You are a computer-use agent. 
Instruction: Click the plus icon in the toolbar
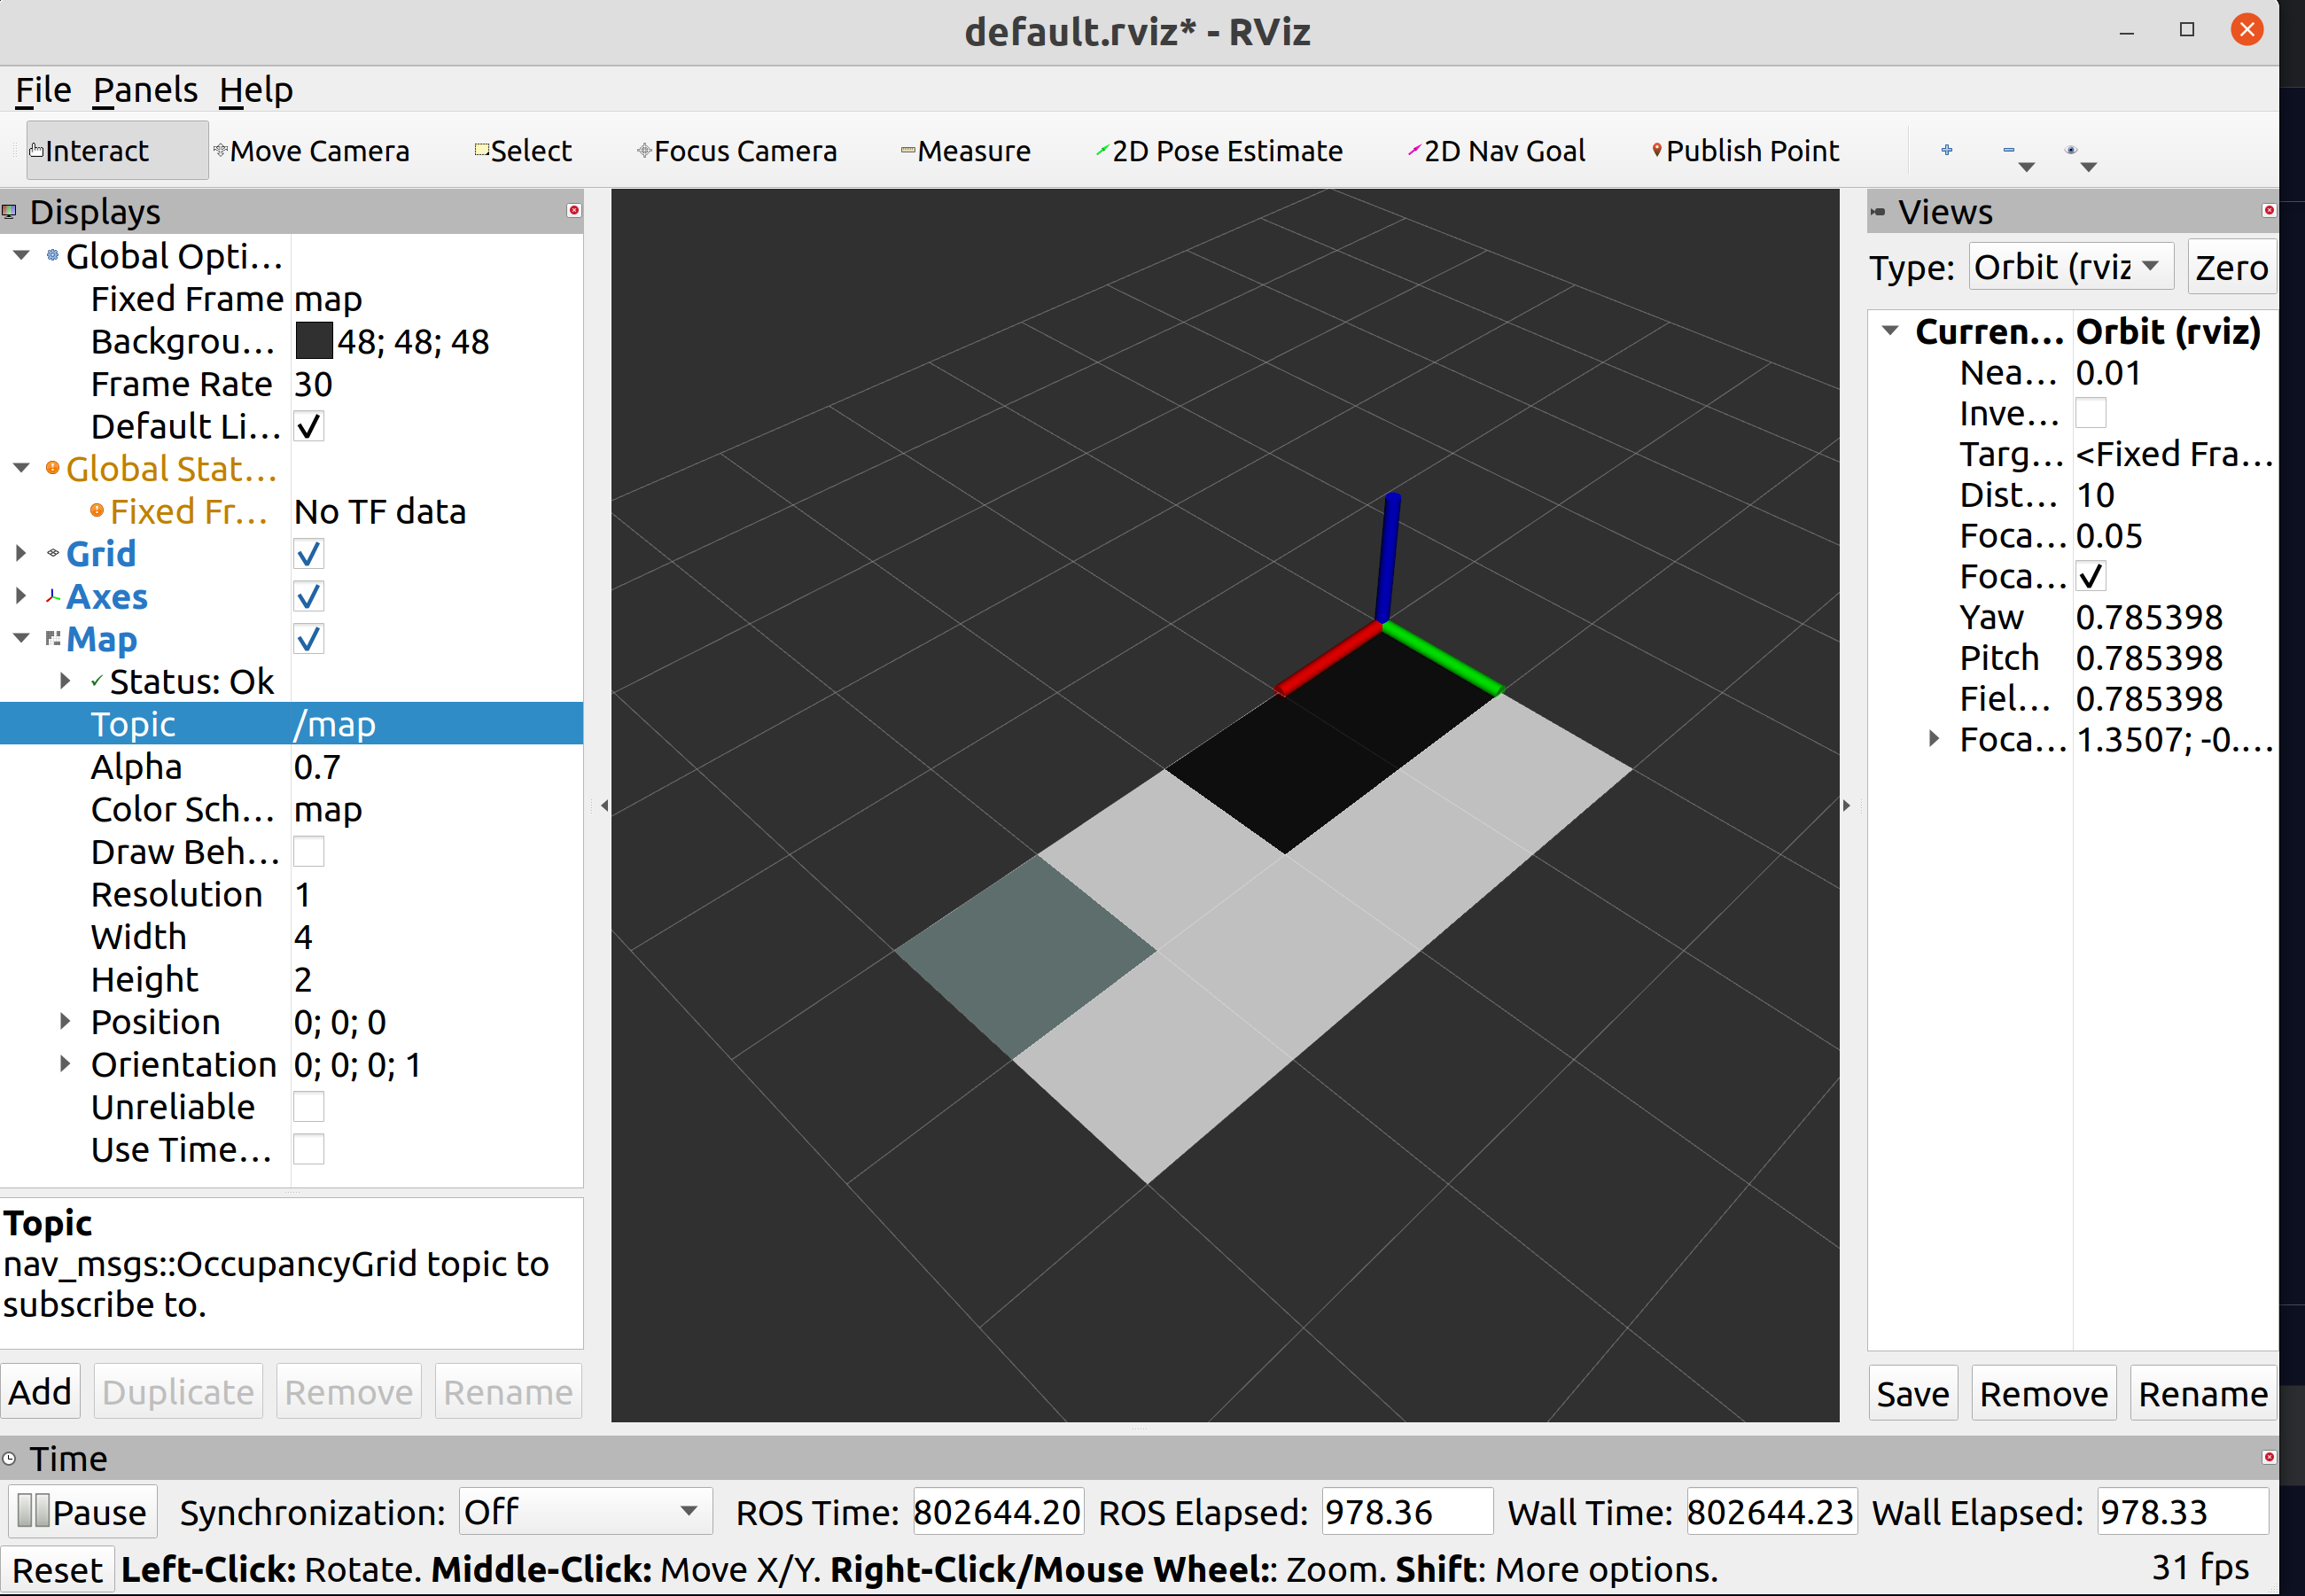click(1946, 150)
